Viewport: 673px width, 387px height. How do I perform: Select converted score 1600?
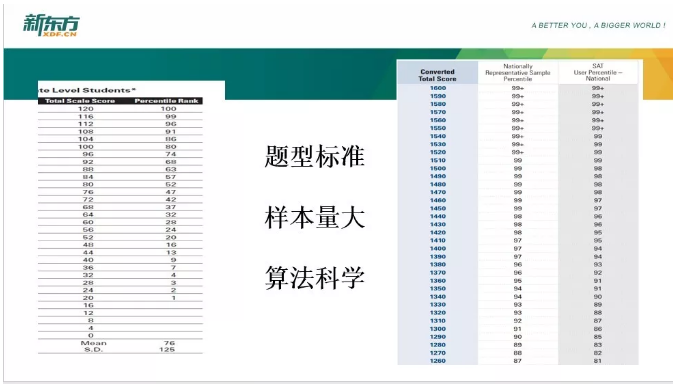tap(438, 88)
